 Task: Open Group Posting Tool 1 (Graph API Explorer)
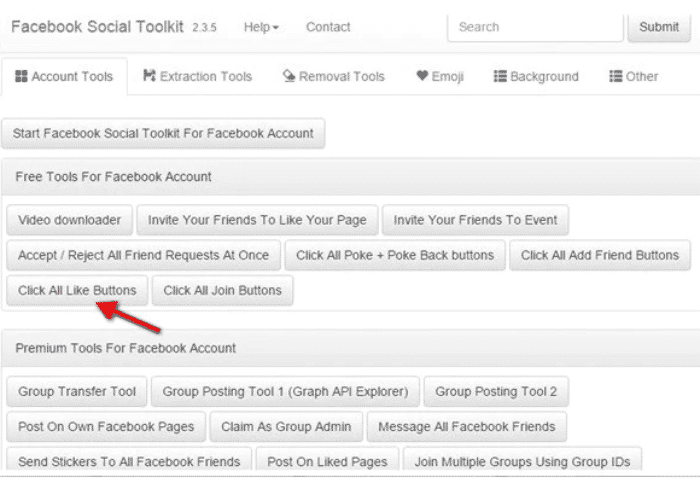point(285,391)
